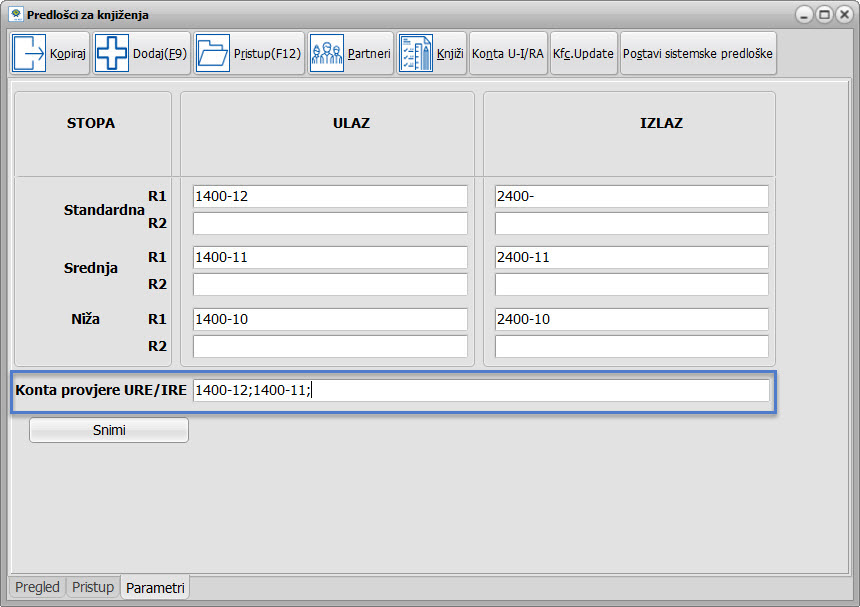Image resolution: width=860 pixels, height=607 pixels.
Task: Click the Dodaj(F9) plus icon
Action: coord(112,53)
